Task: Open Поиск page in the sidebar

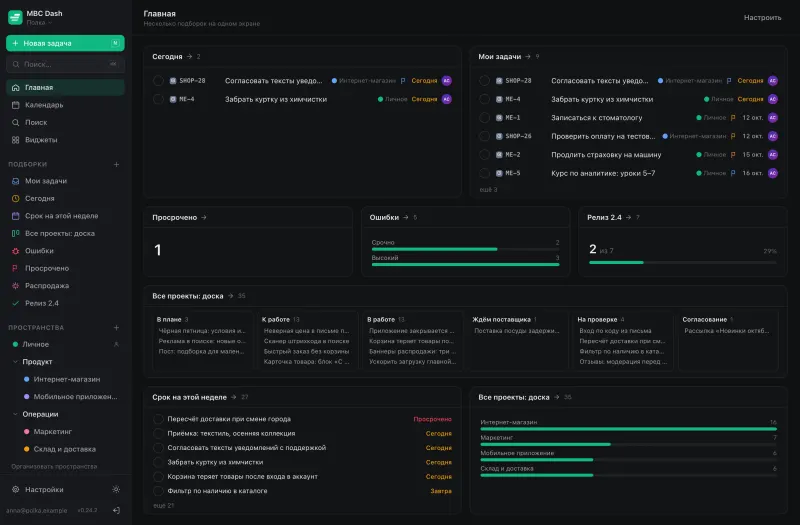Action: click(x=65, y=122)
